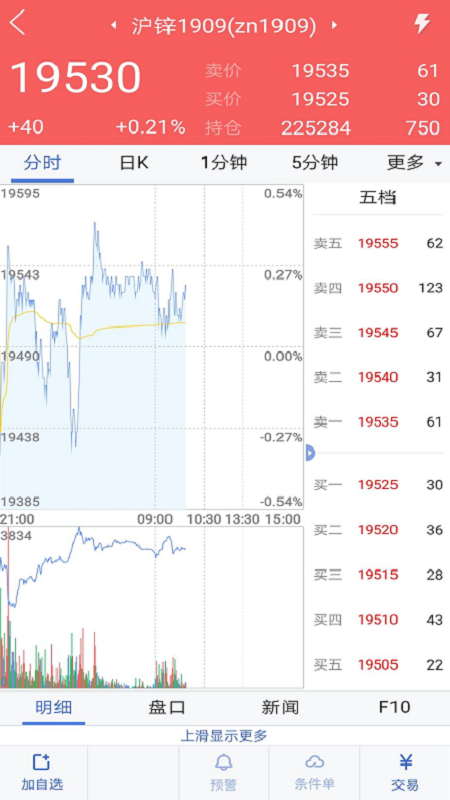Open the 新闻 tab
This screenshot has width=450, height=800.
[x=280, y=707]
